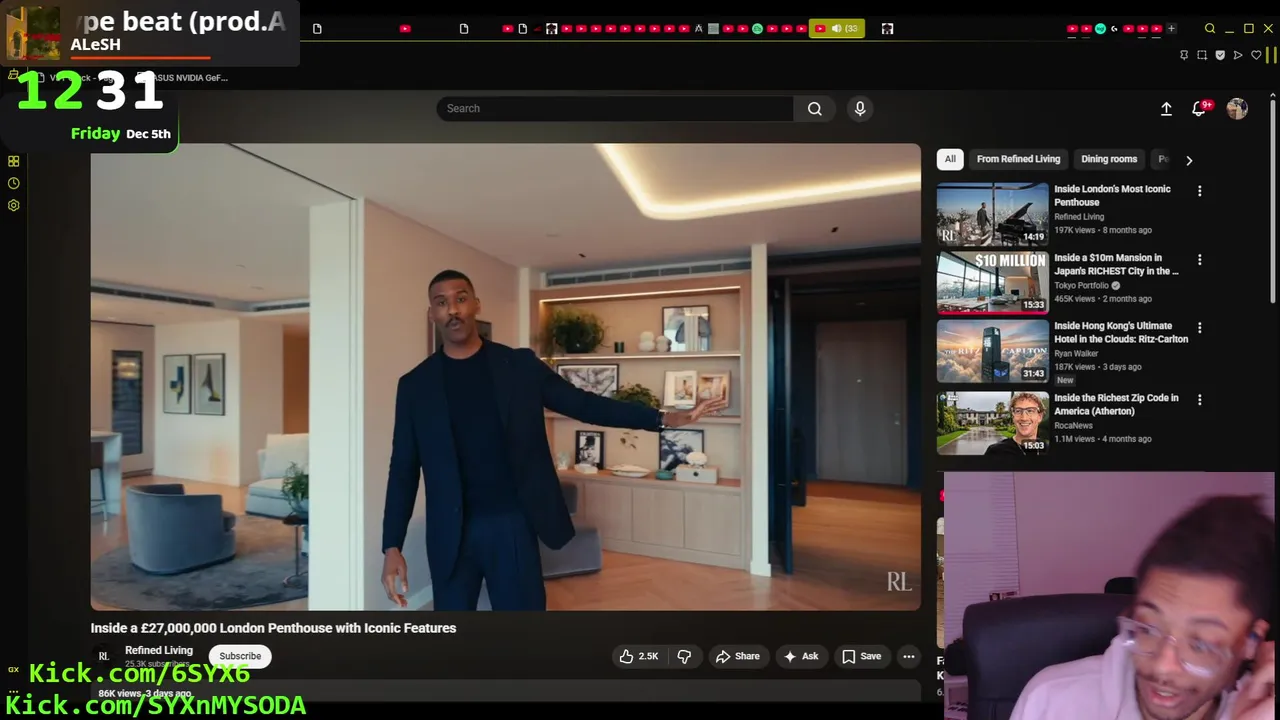The height and width of the screenshot is (720, 1280).
Task: Open Inside the Richest Zip Code title
Action: 1116,404
